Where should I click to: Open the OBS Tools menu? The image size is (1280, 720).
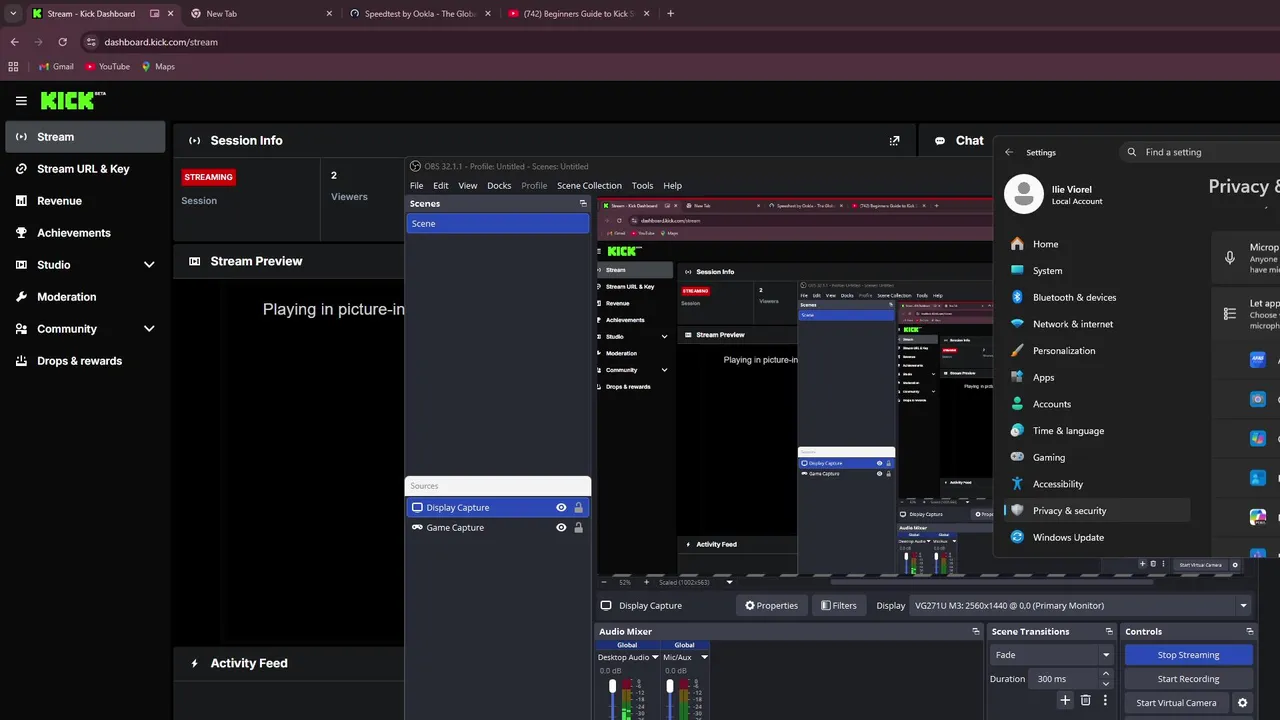pos(642,185)
